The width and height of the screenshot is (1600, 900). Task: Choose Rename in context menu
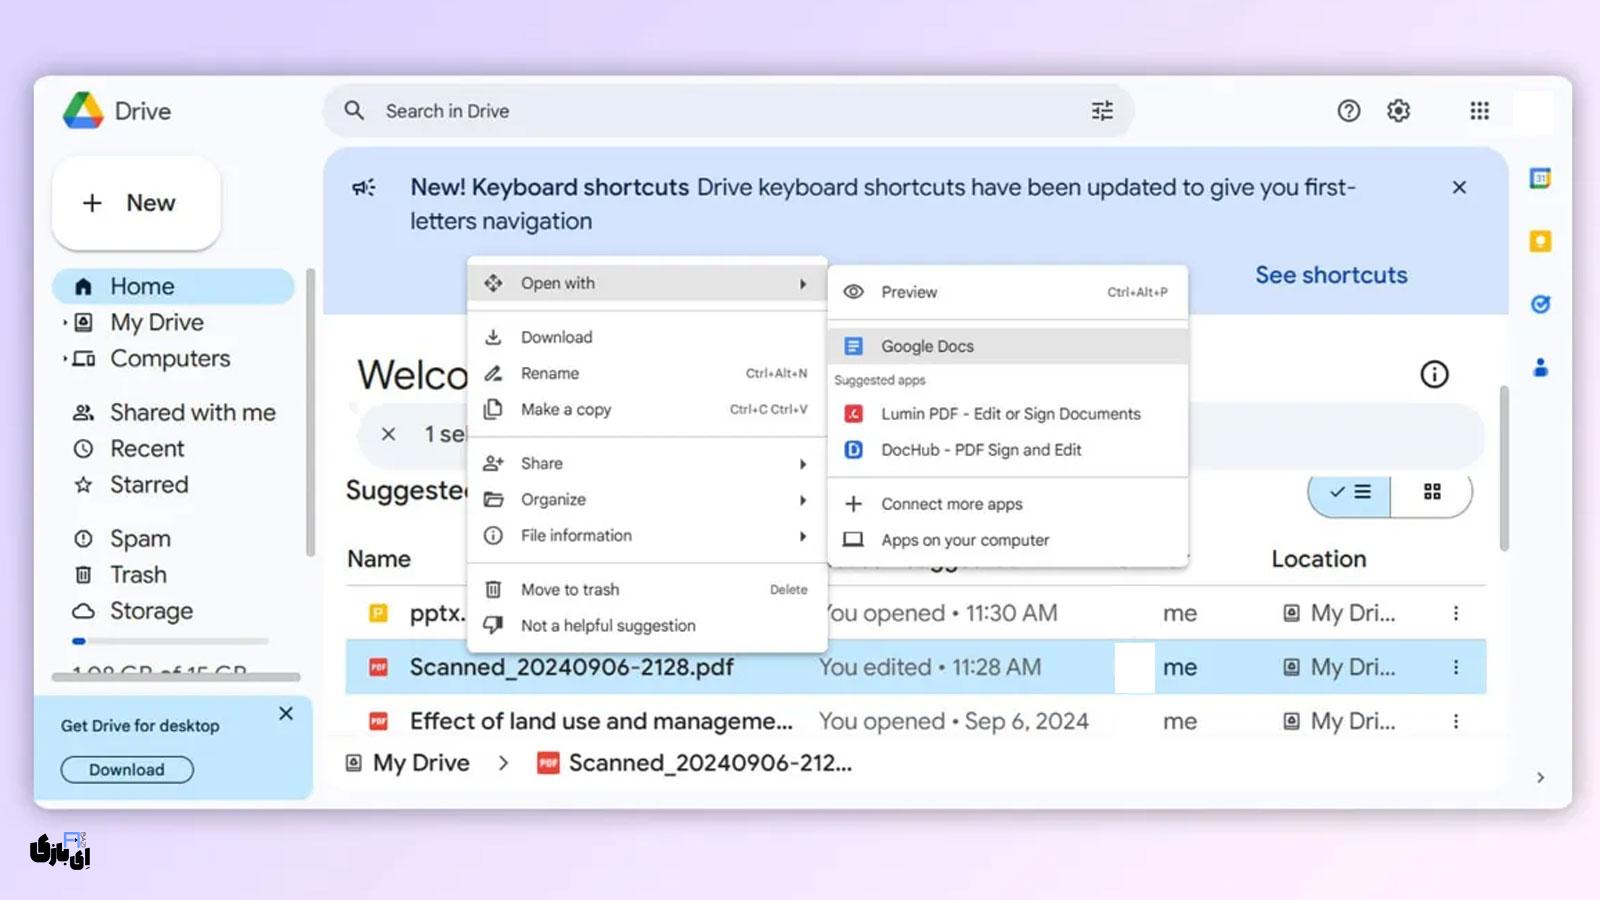point(647,373)
